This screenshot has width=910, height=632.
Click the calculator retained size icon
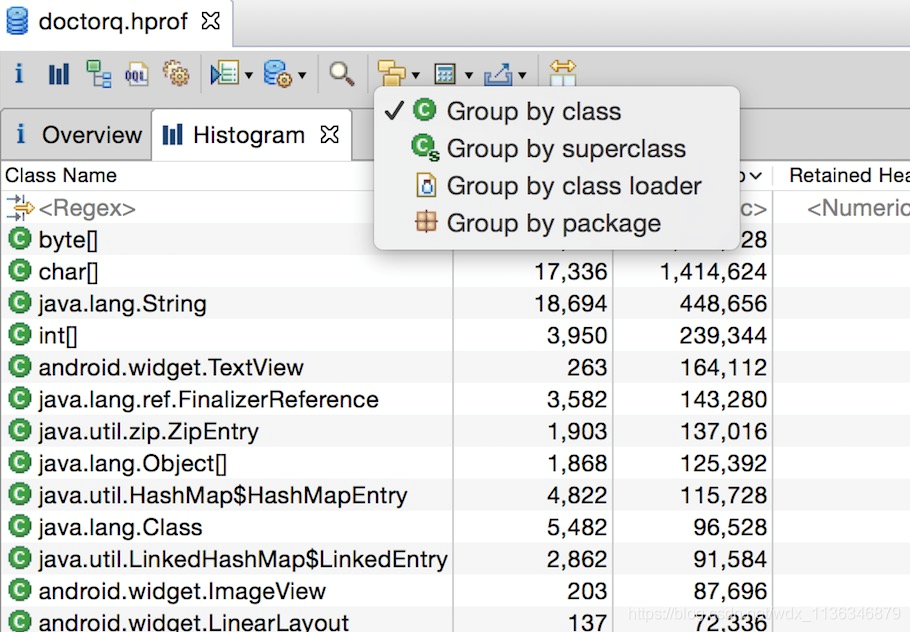(x=445, y=73)
